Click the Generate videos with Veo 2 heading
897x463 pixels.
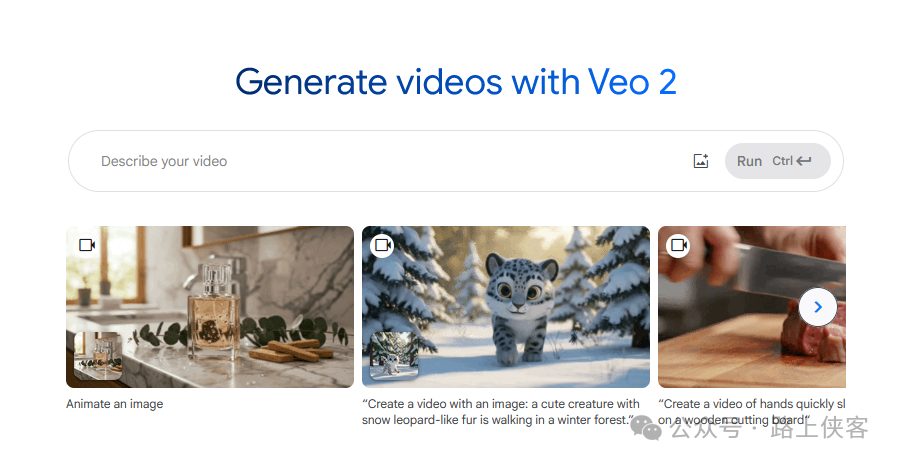point(456,82)
